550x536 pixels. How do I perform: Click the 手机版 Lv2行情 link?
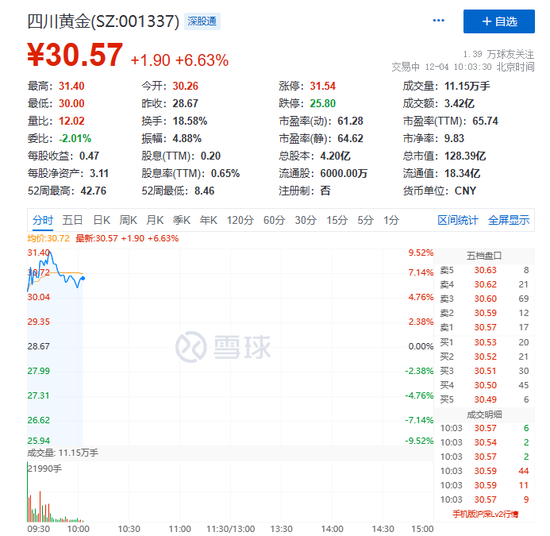[x=485, y=514]
